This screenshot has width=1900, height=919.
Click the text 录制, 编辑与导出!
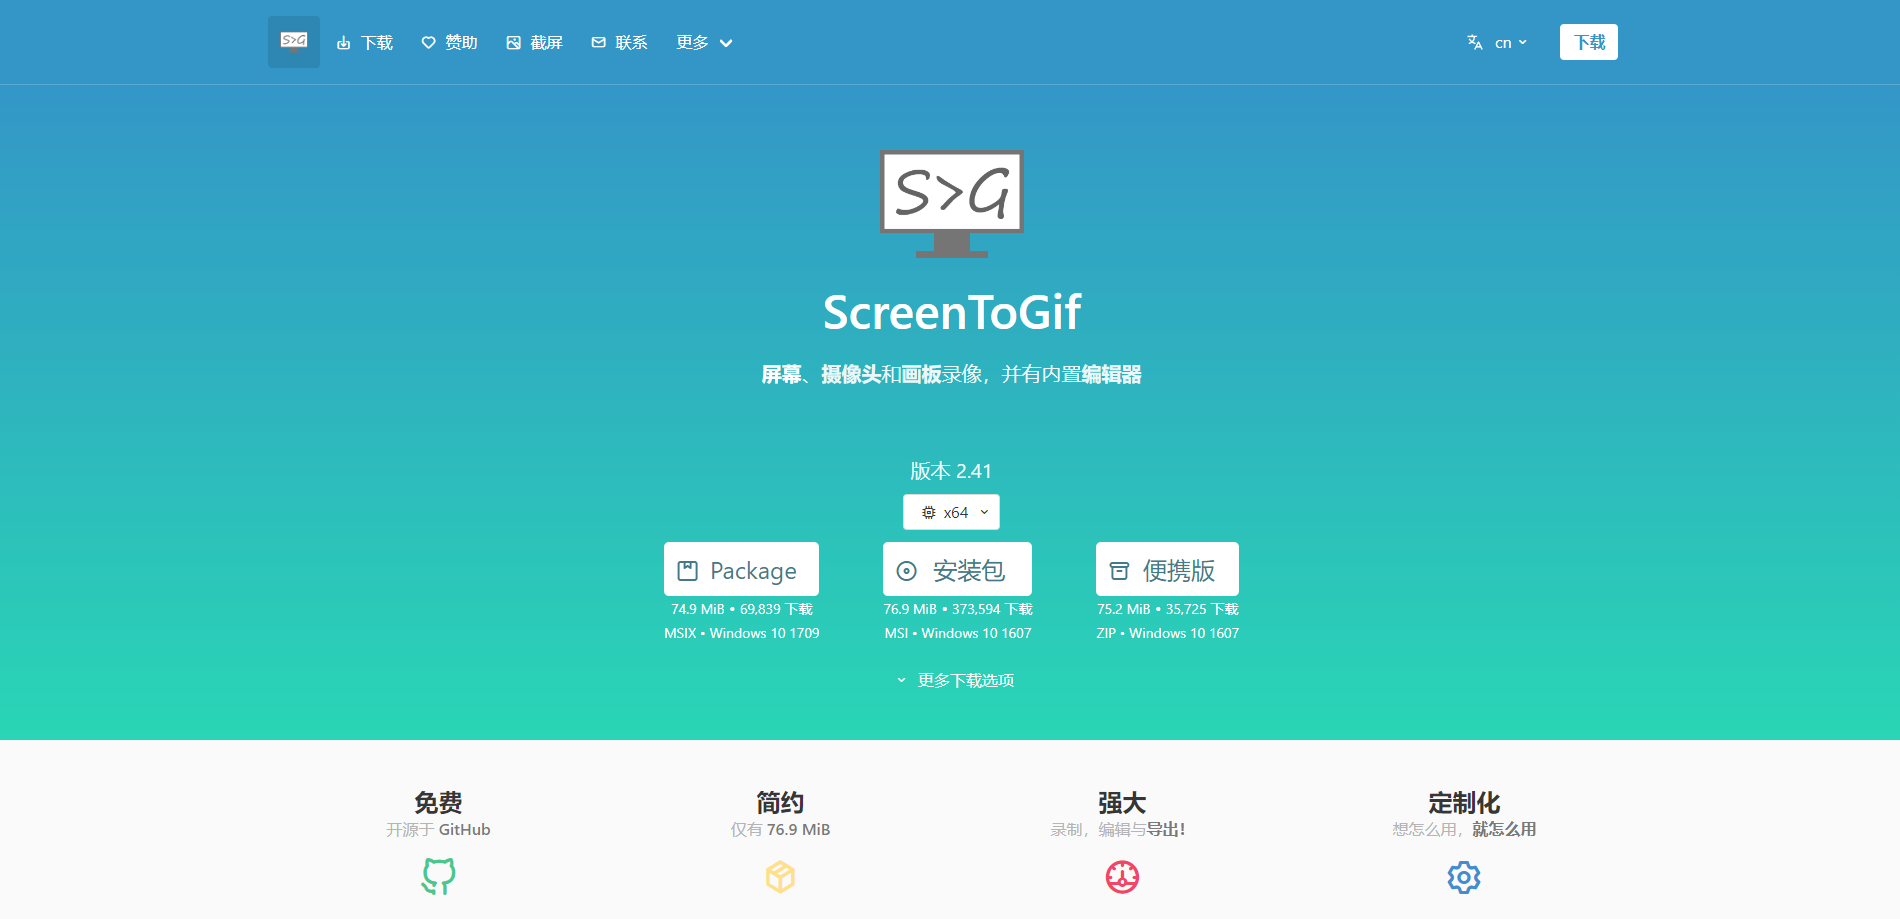pyautogui.click(x=1117, y=830)
